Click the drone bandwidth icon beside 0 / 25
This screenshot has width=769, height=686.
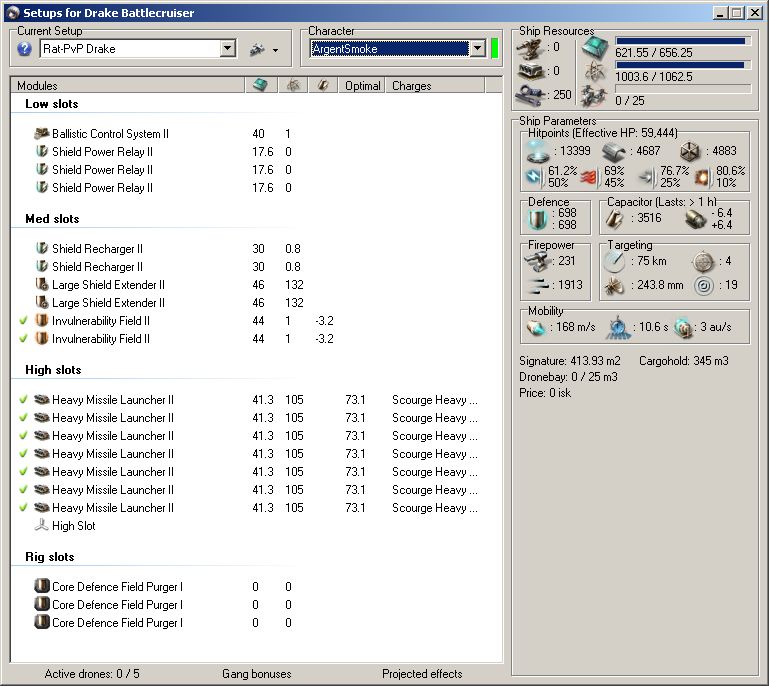click(x=594, y=96)
